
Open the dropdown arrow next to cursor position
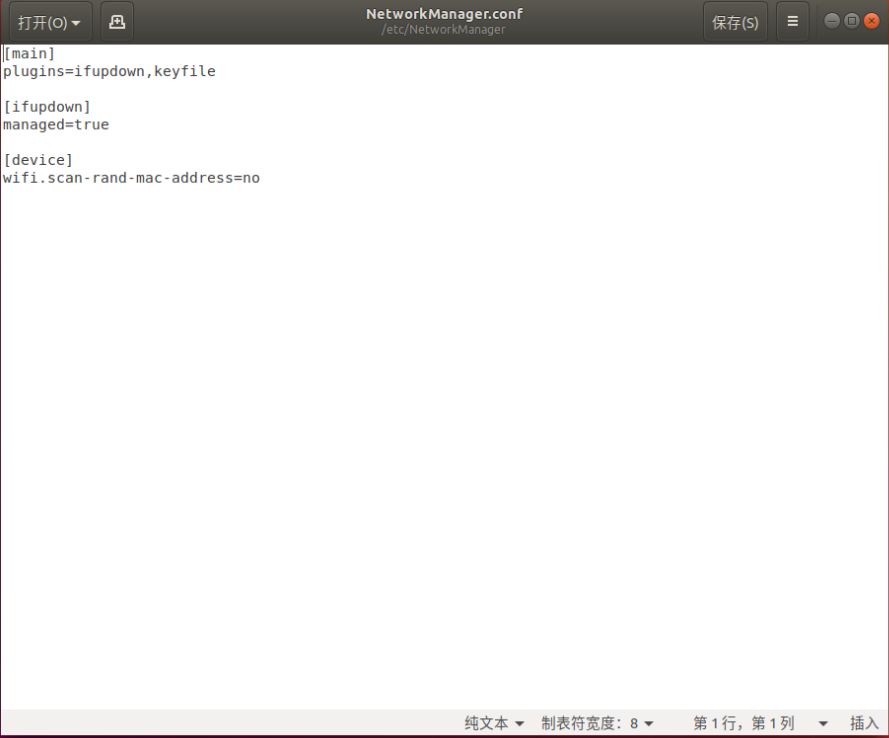pyautogui.click(x=823, y=724)
